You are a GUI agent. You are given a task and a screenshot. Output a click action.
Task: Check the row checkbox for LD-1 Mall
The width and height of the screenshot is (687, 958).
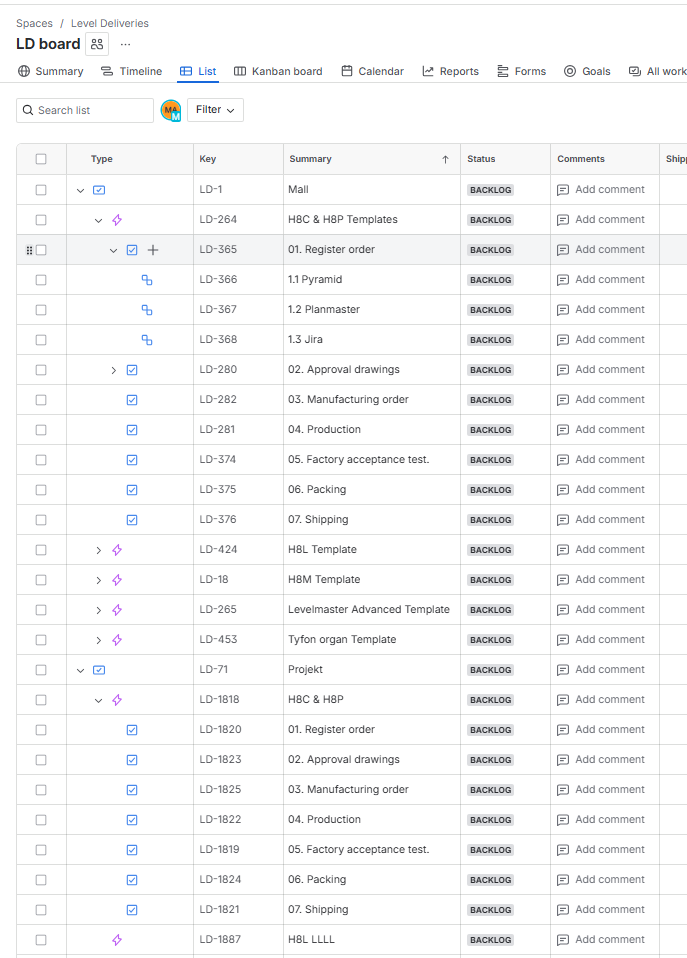pyautogui.click(x=41, y=189)
